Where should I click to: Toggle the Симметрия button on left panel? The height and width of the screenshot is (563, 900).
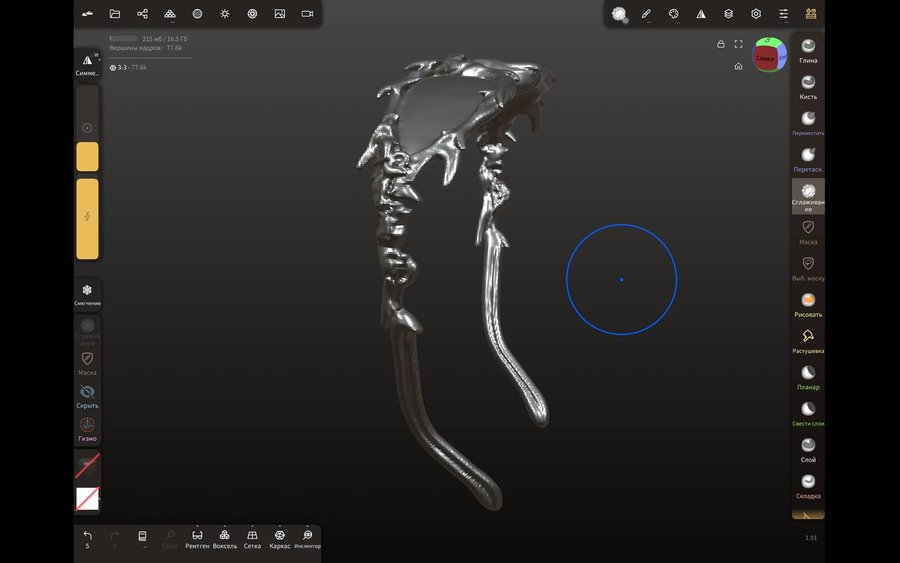(87, 64)
